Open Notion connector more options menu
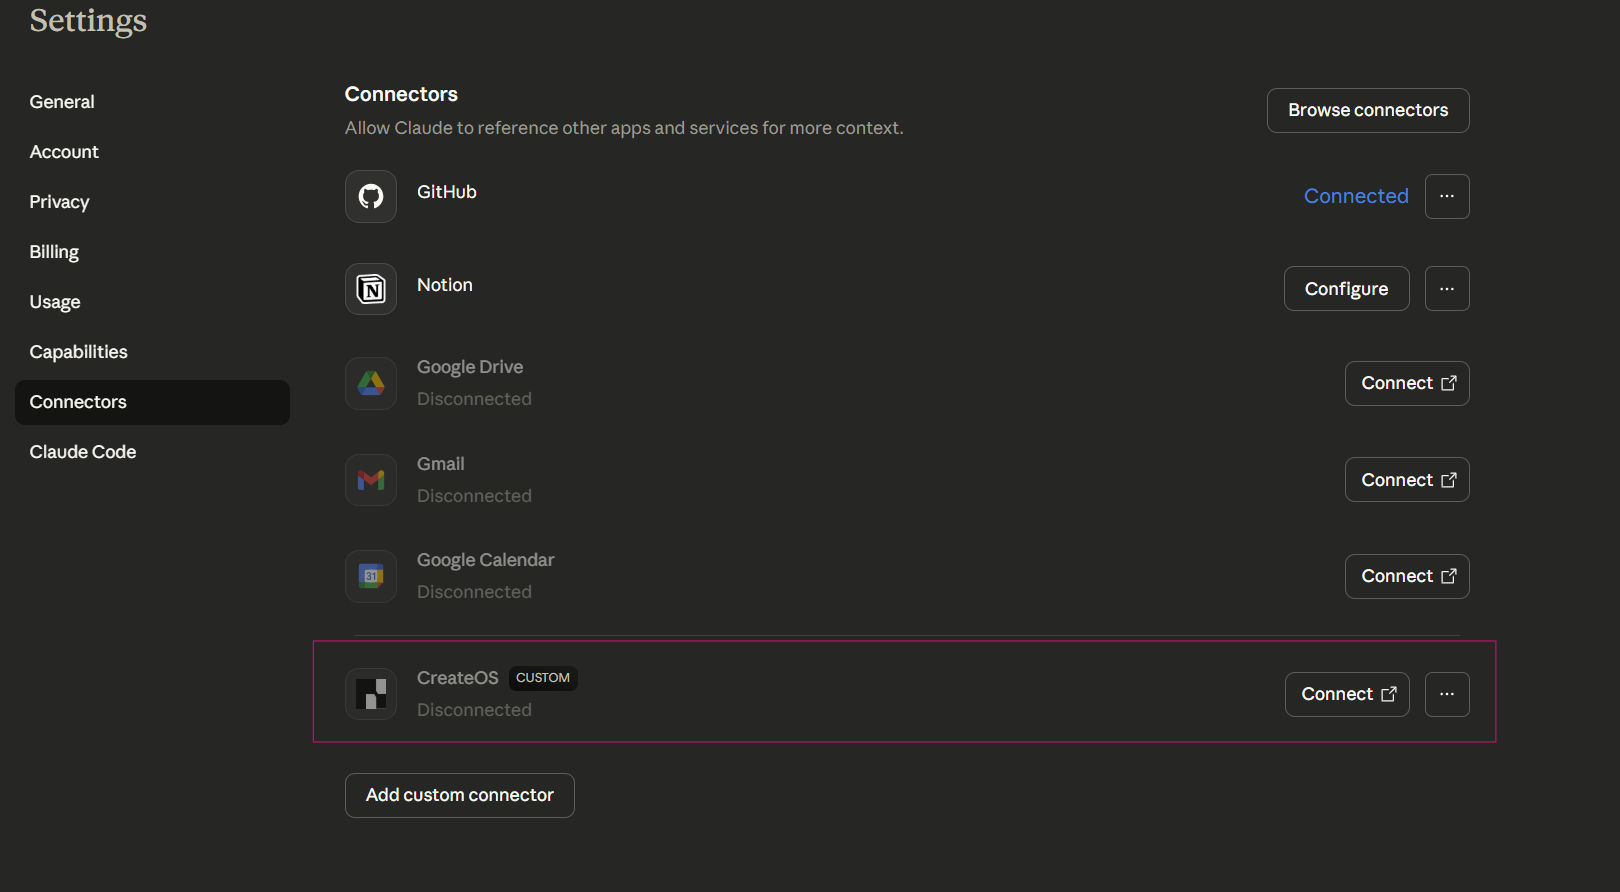This screenshot has width=1620, height=892. pos(1447,289)
